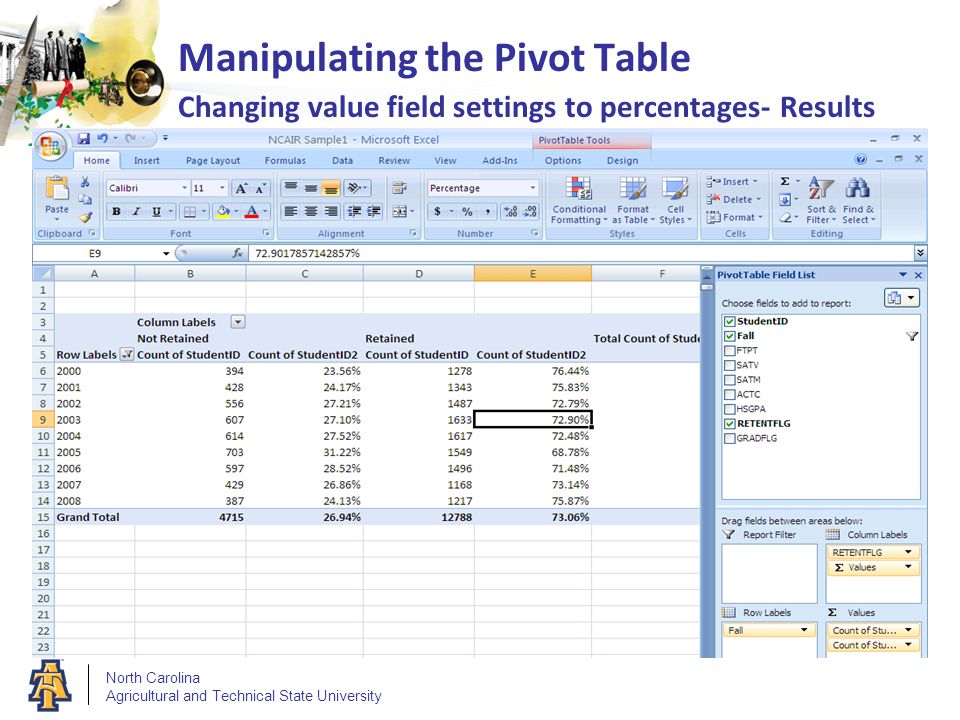Image resolution: width=960 pixels, height=720 pixels.
Task: Open Sort & Filter menu
Action: tap(821, 201)
